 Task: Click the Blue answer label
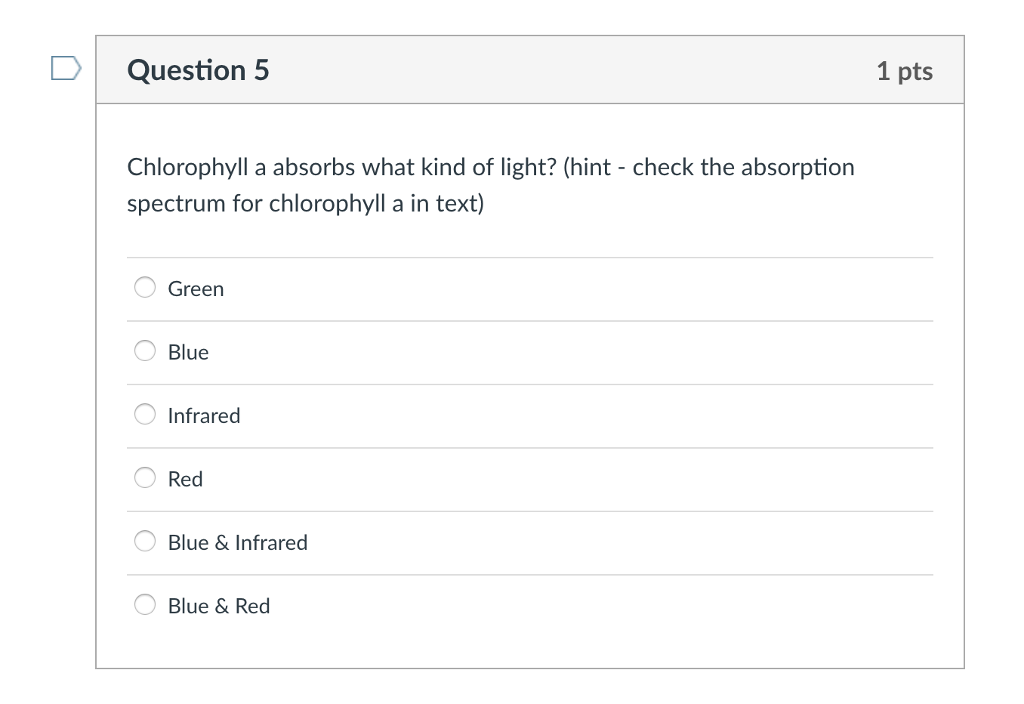tap(188, 352)
